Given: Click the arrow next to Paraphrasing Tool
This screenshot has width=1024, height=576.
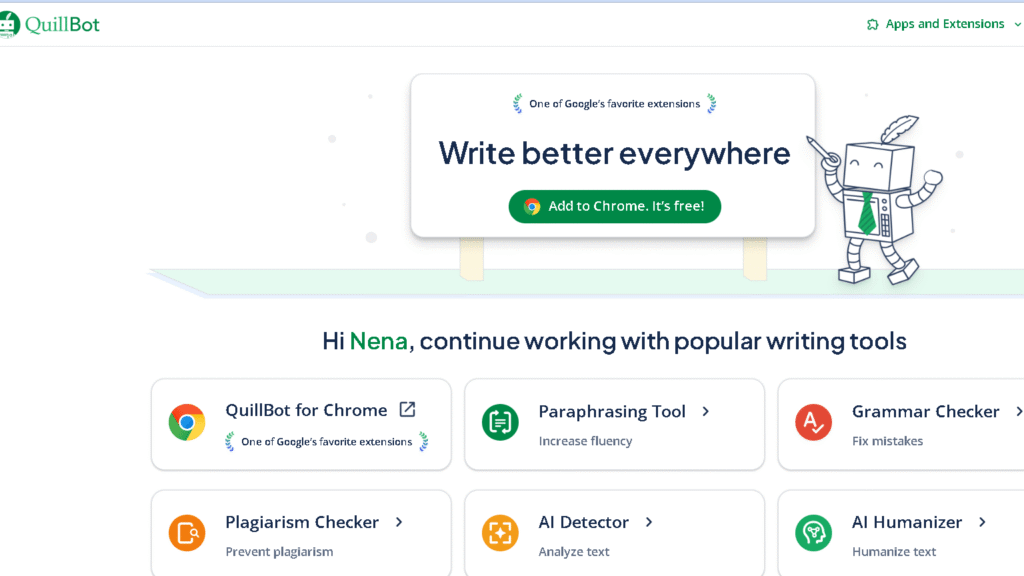Looking at the screenshot, I should [x=705, y=411].
